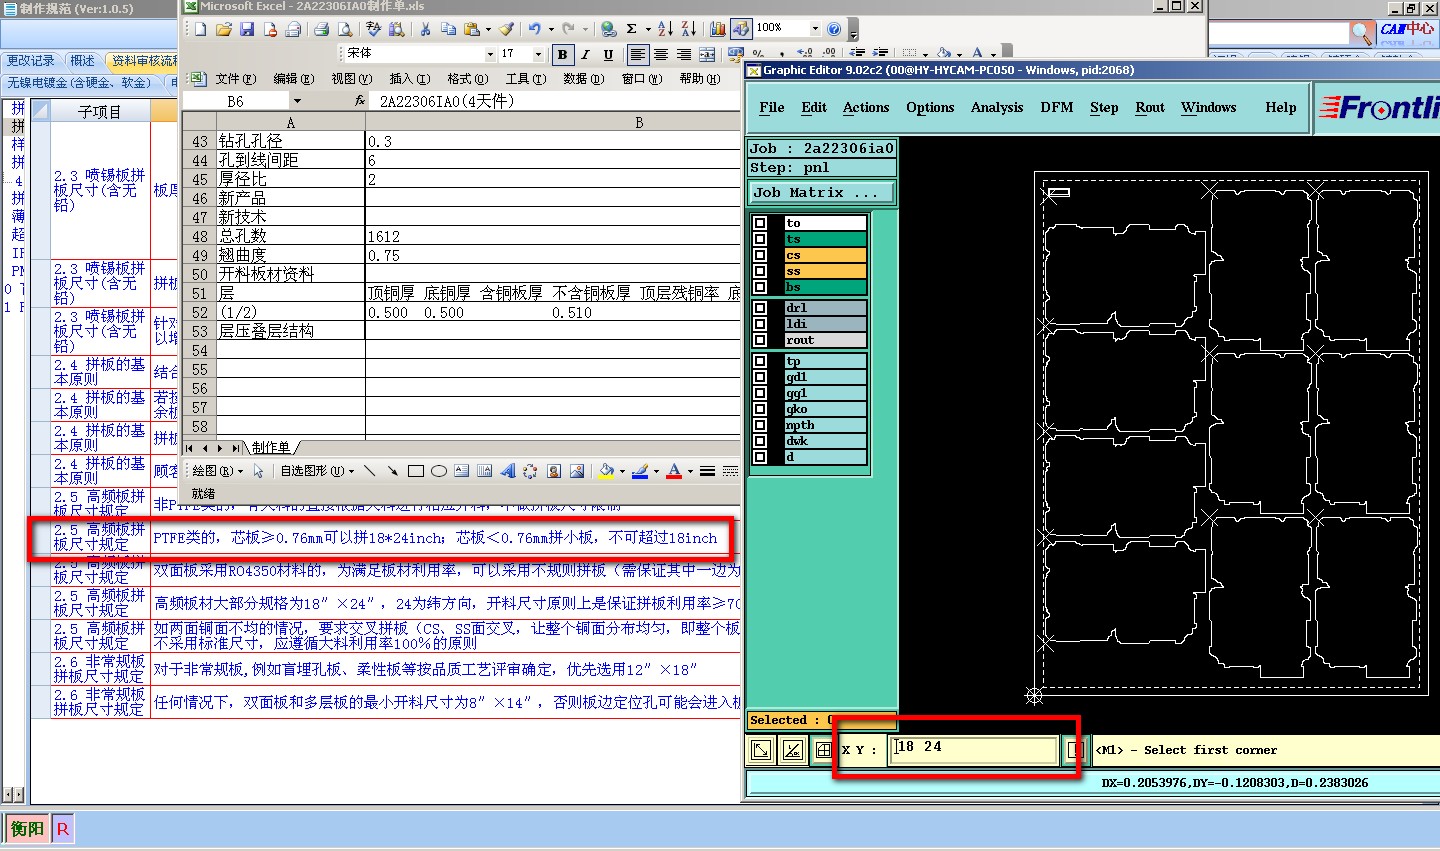Toggle the 'to' layer checkbox
1440x851 pixels.
tap(760, 223)
